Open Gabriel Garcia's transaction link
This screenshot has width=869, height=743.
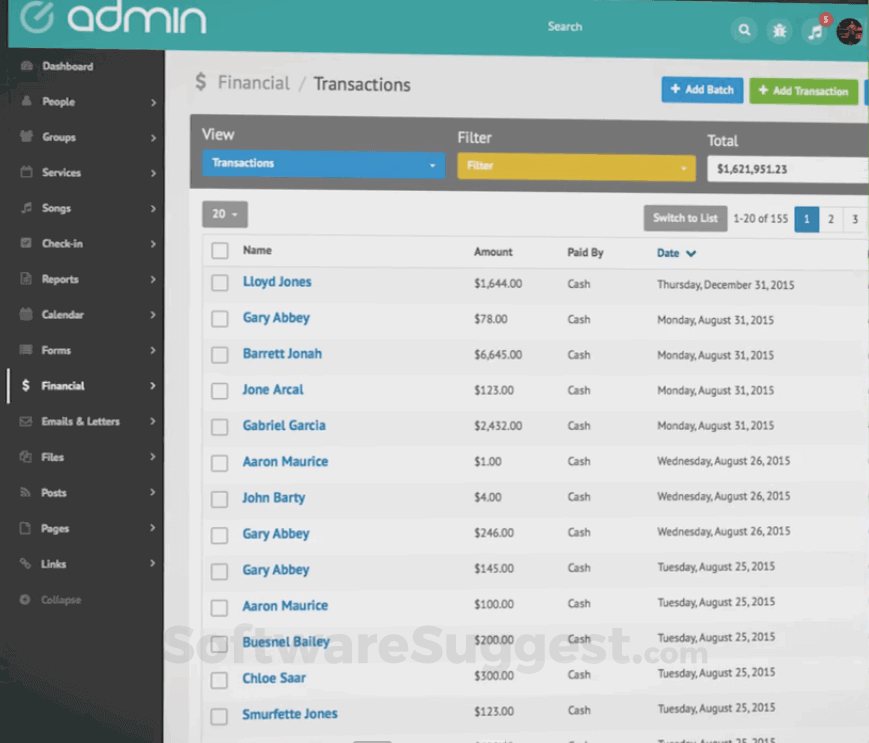[x=284, y=425]
